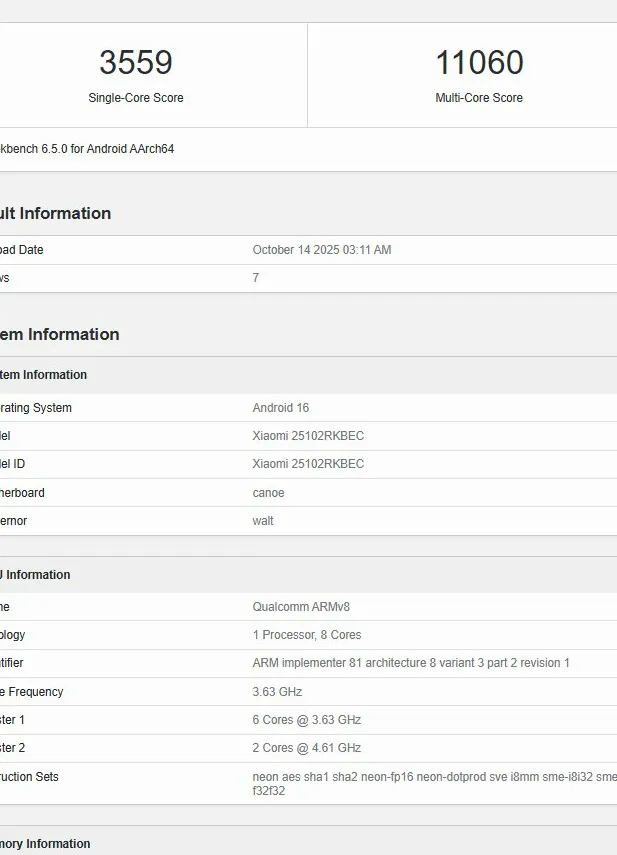Screen dimensions: 617x855
Task: Select the Multi-Core Score label
Action: 479,98
